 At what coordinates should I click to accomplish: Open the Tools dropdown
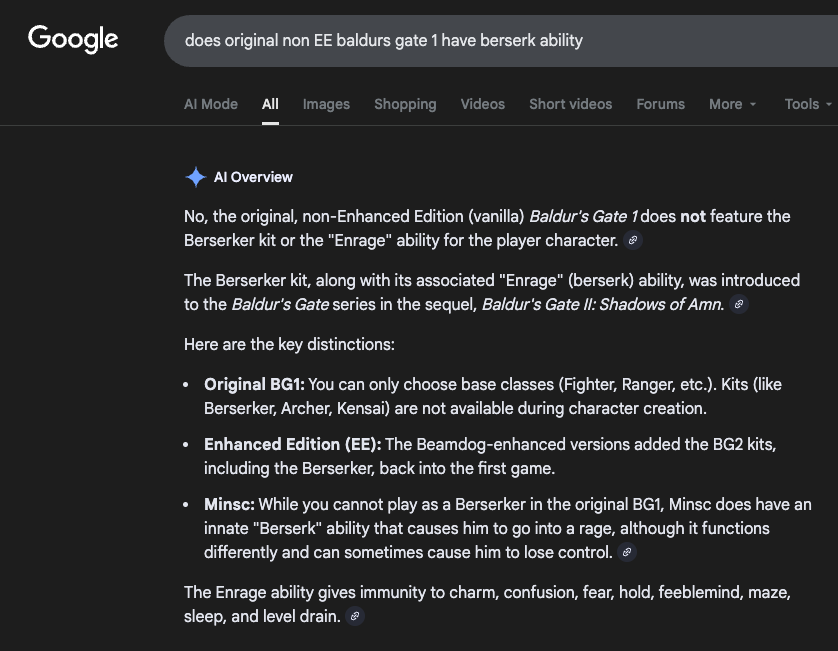(x=808, y=104)
